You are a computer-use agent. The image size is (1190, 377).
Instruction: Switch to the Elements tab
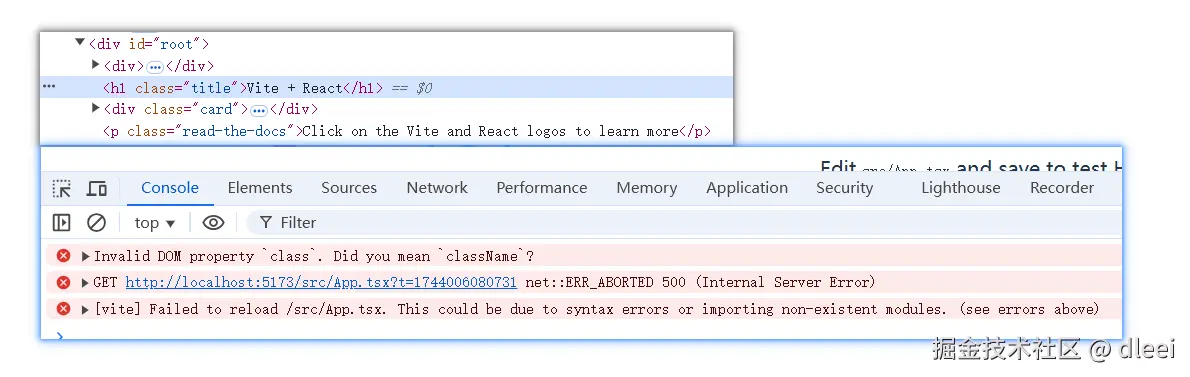point(260,188)
